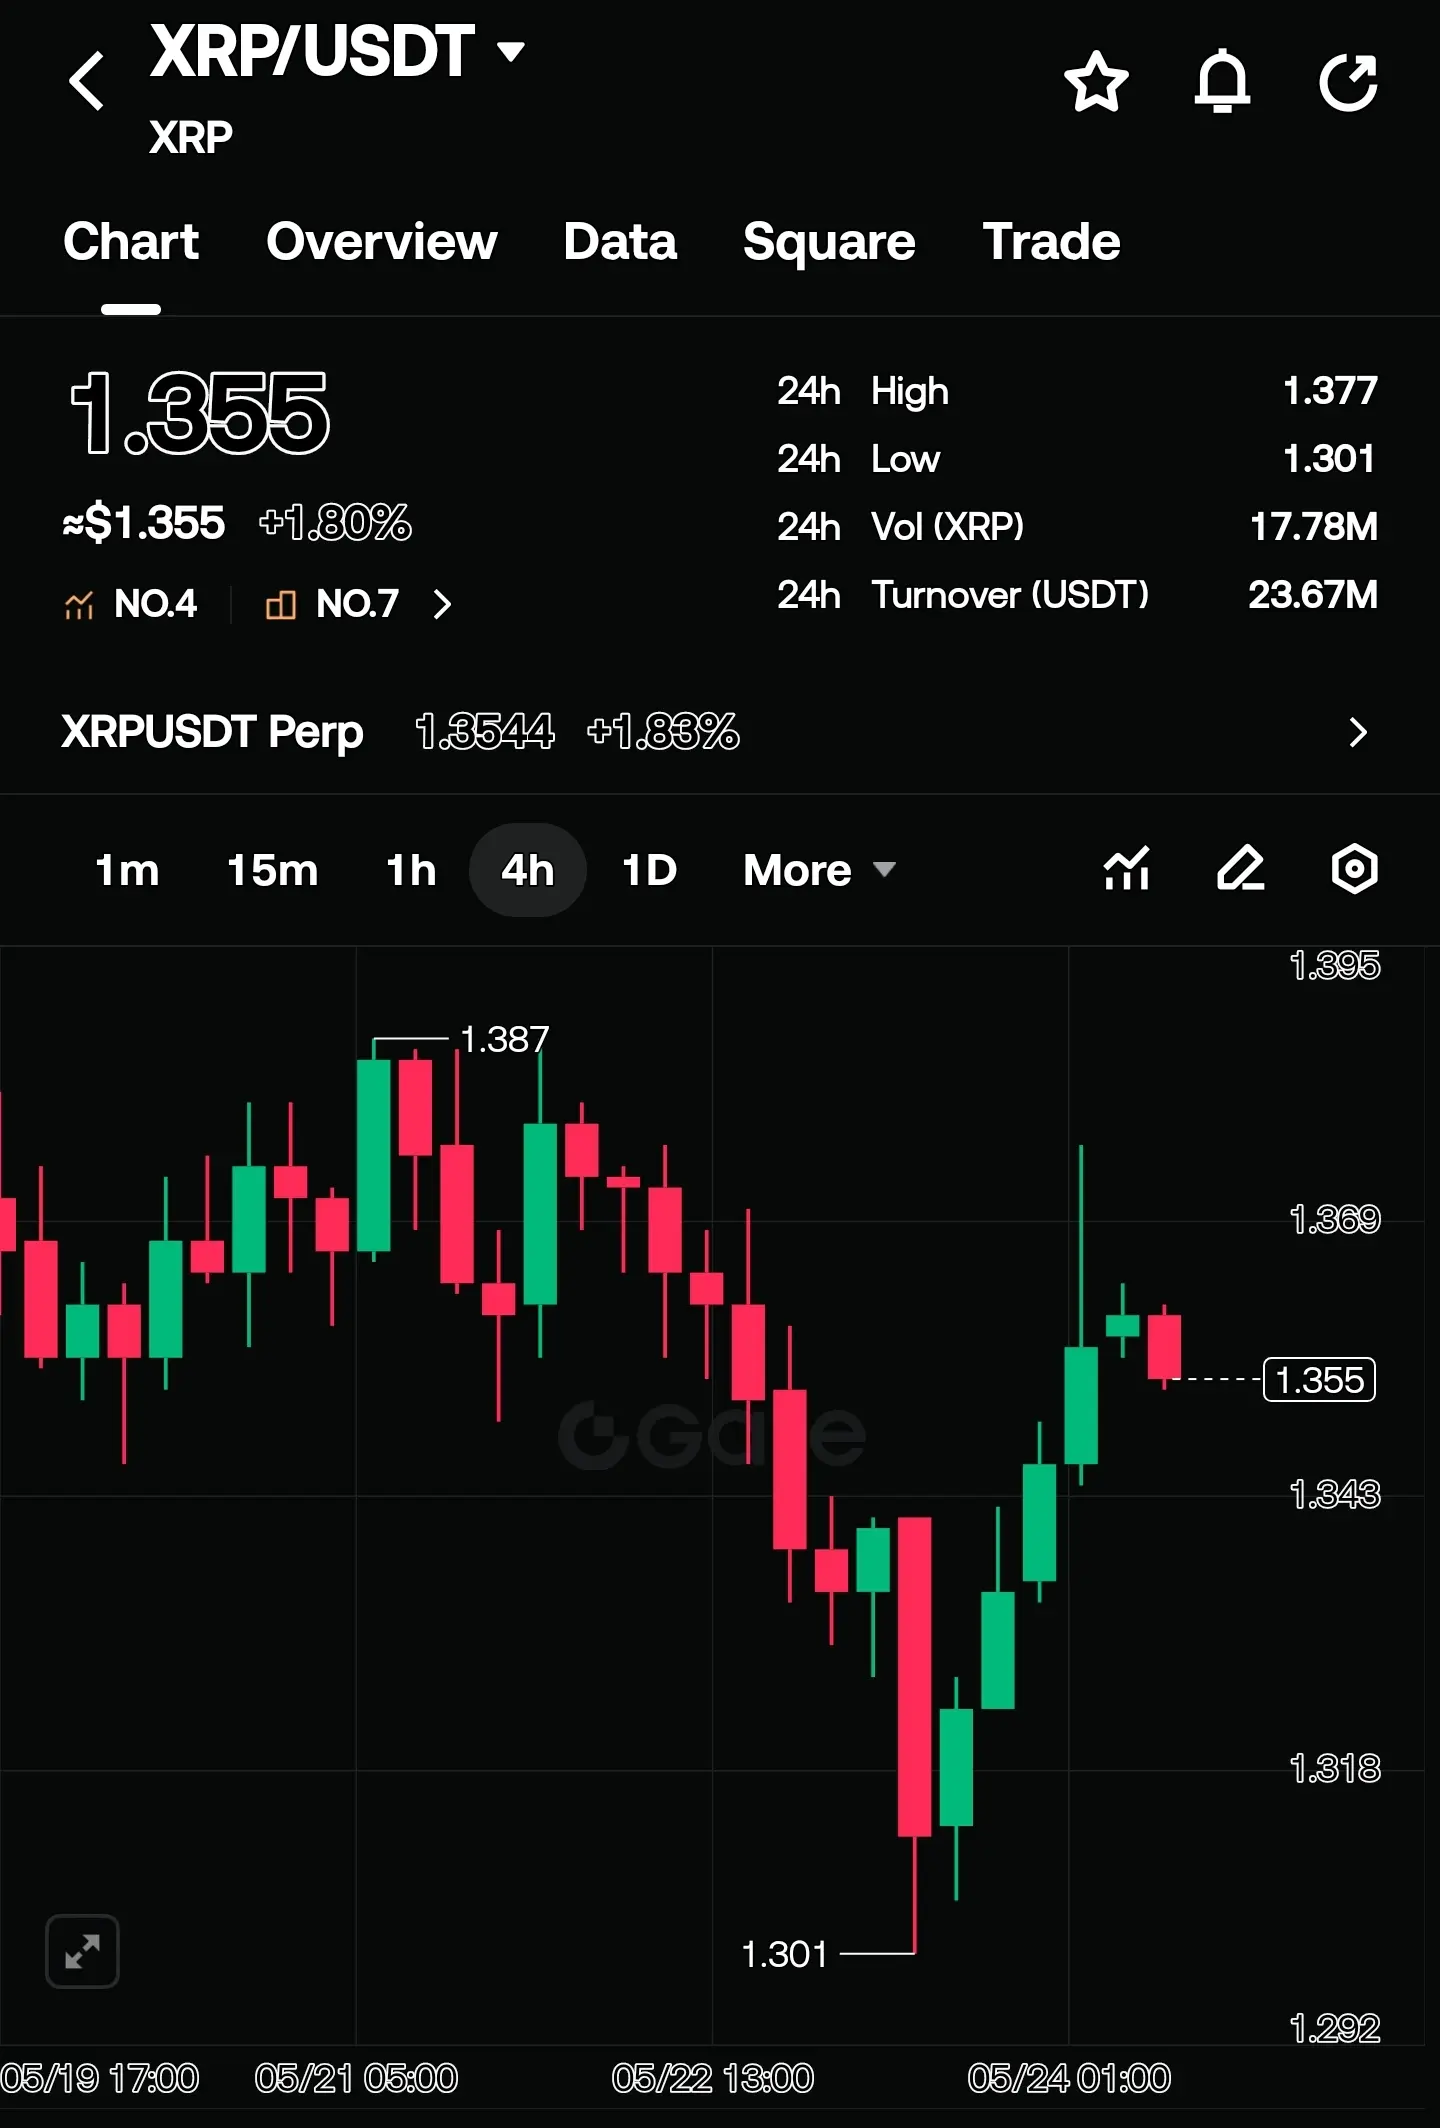Image resolution: width=1440 pixels, height=2128 pixels.
Task: Tap the latest red candle at the current price
Action: (1164, 1347)
